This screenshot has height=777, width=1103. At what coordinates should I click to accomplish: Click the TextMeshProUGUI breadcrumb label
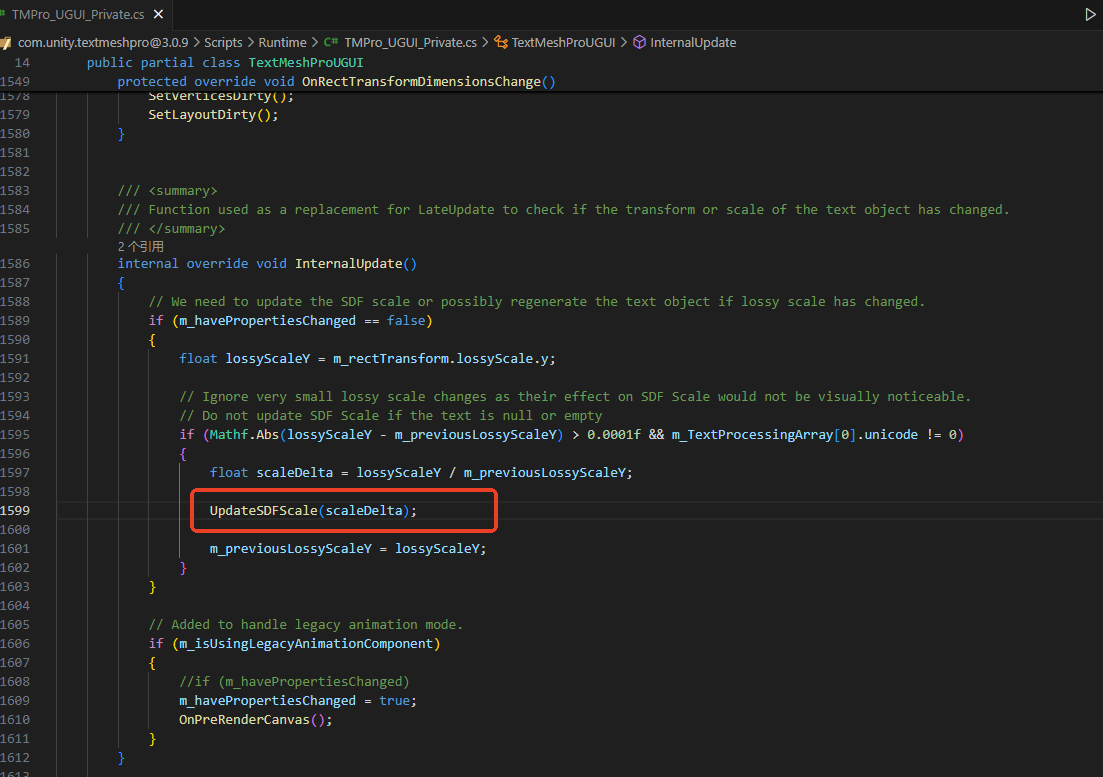point(564,43)
